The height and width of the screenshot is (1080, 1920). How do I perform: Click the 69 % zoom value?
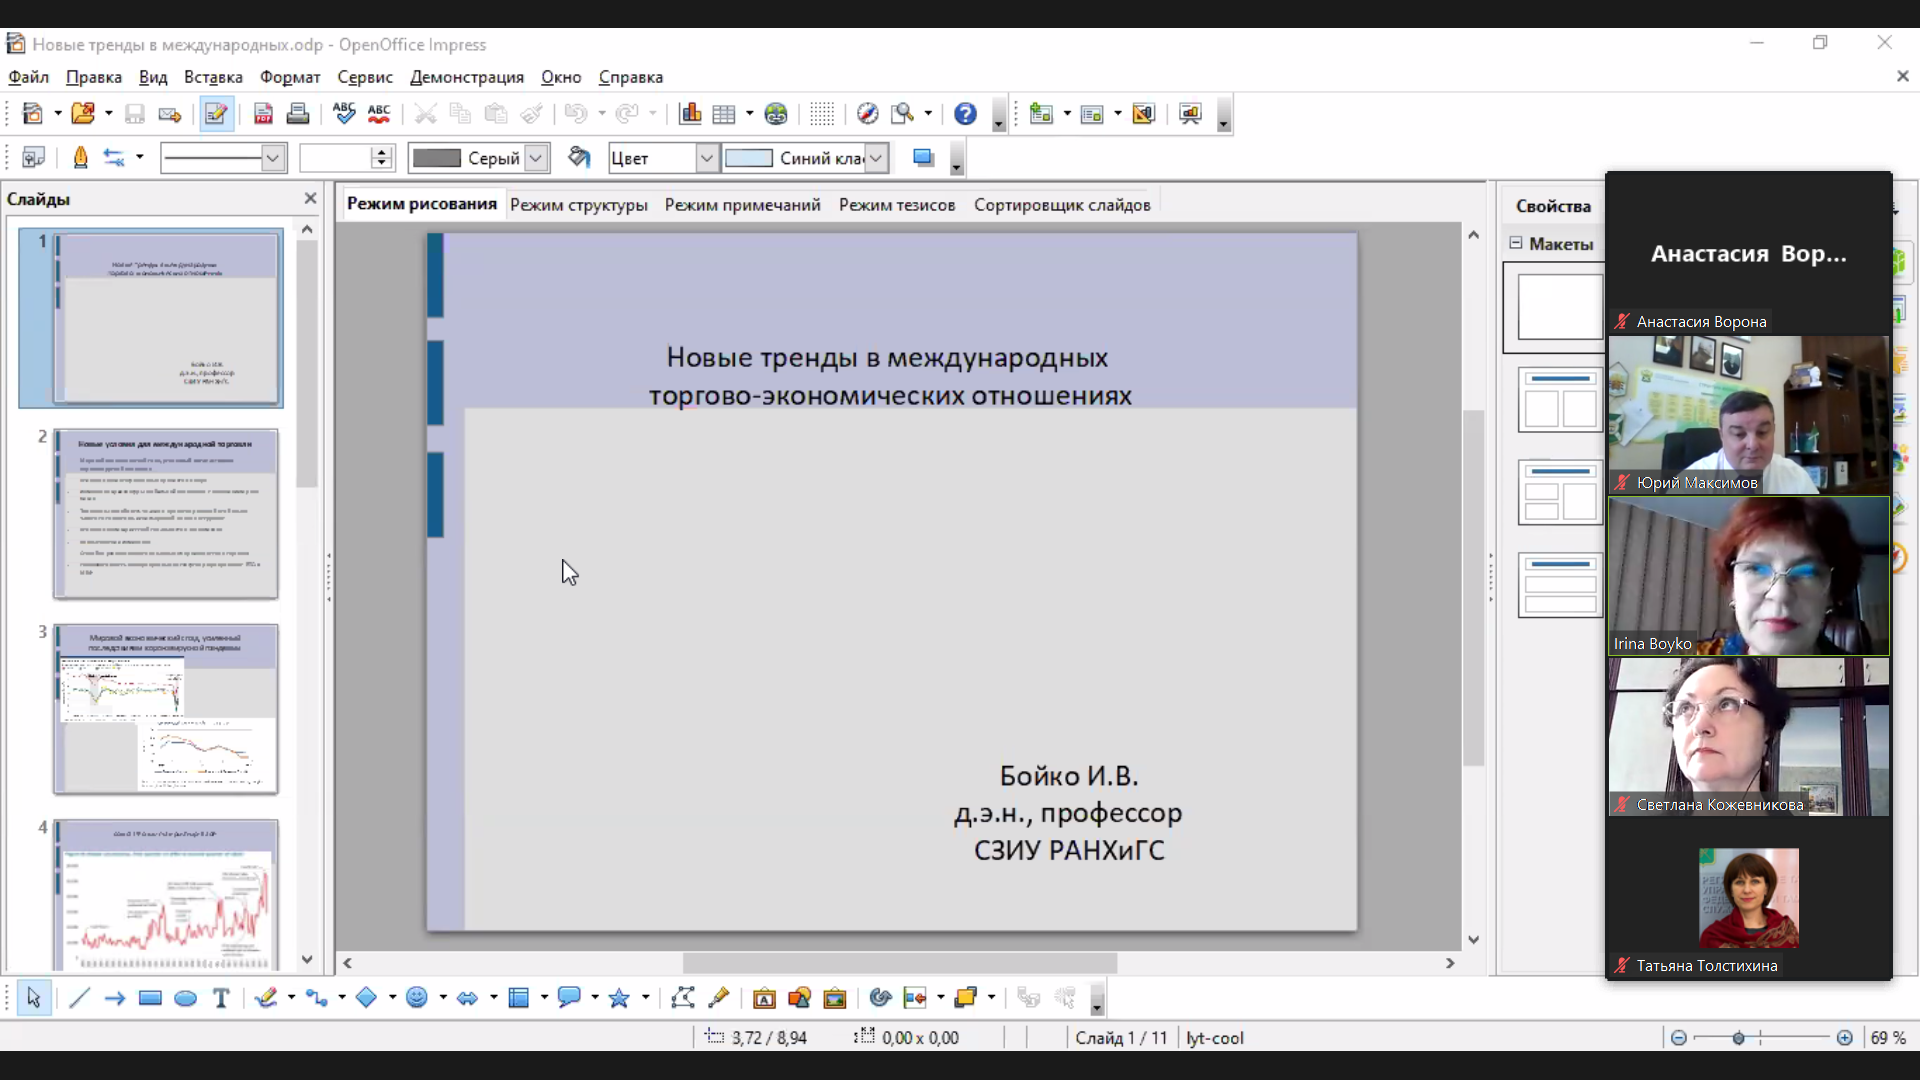click(x=1888, y=1038)
